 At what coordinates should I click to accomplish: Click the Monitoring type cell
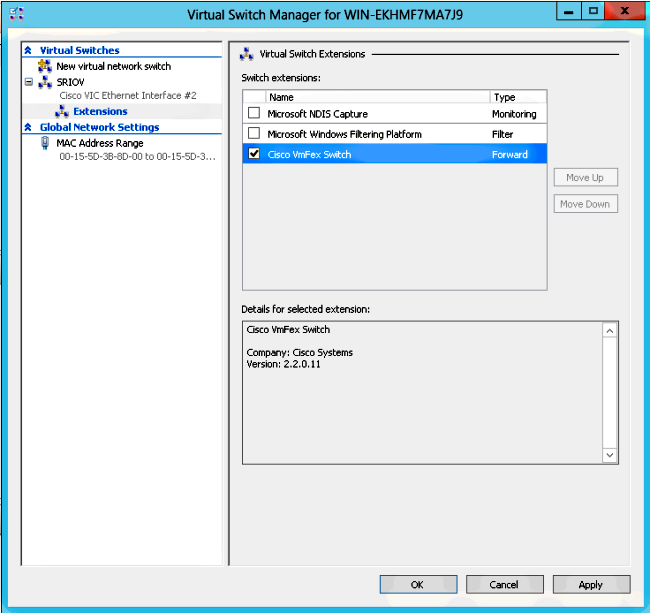click(x=514, y=114)
